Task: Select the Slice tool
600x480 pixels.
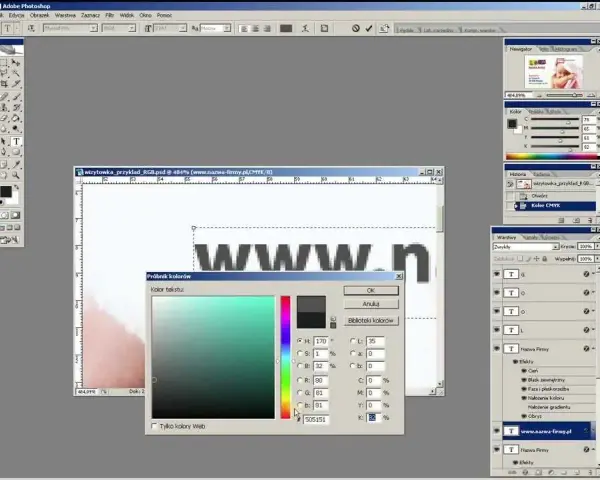Action: click(16, 83)
